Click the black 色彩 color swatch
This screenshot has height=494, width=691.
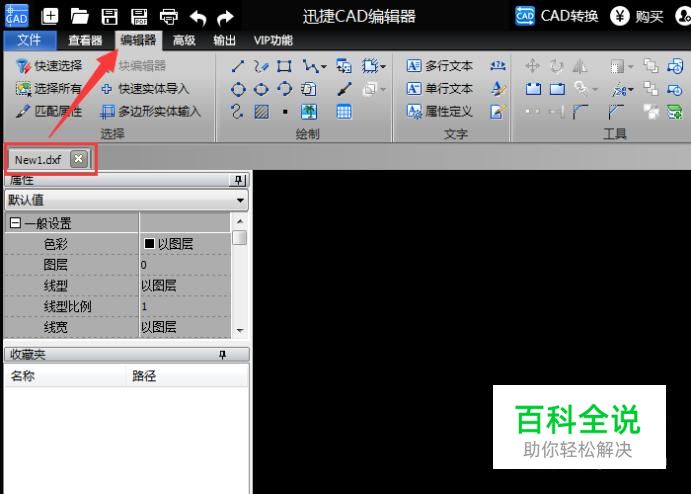pyautogui.click(x=149, y=243)
